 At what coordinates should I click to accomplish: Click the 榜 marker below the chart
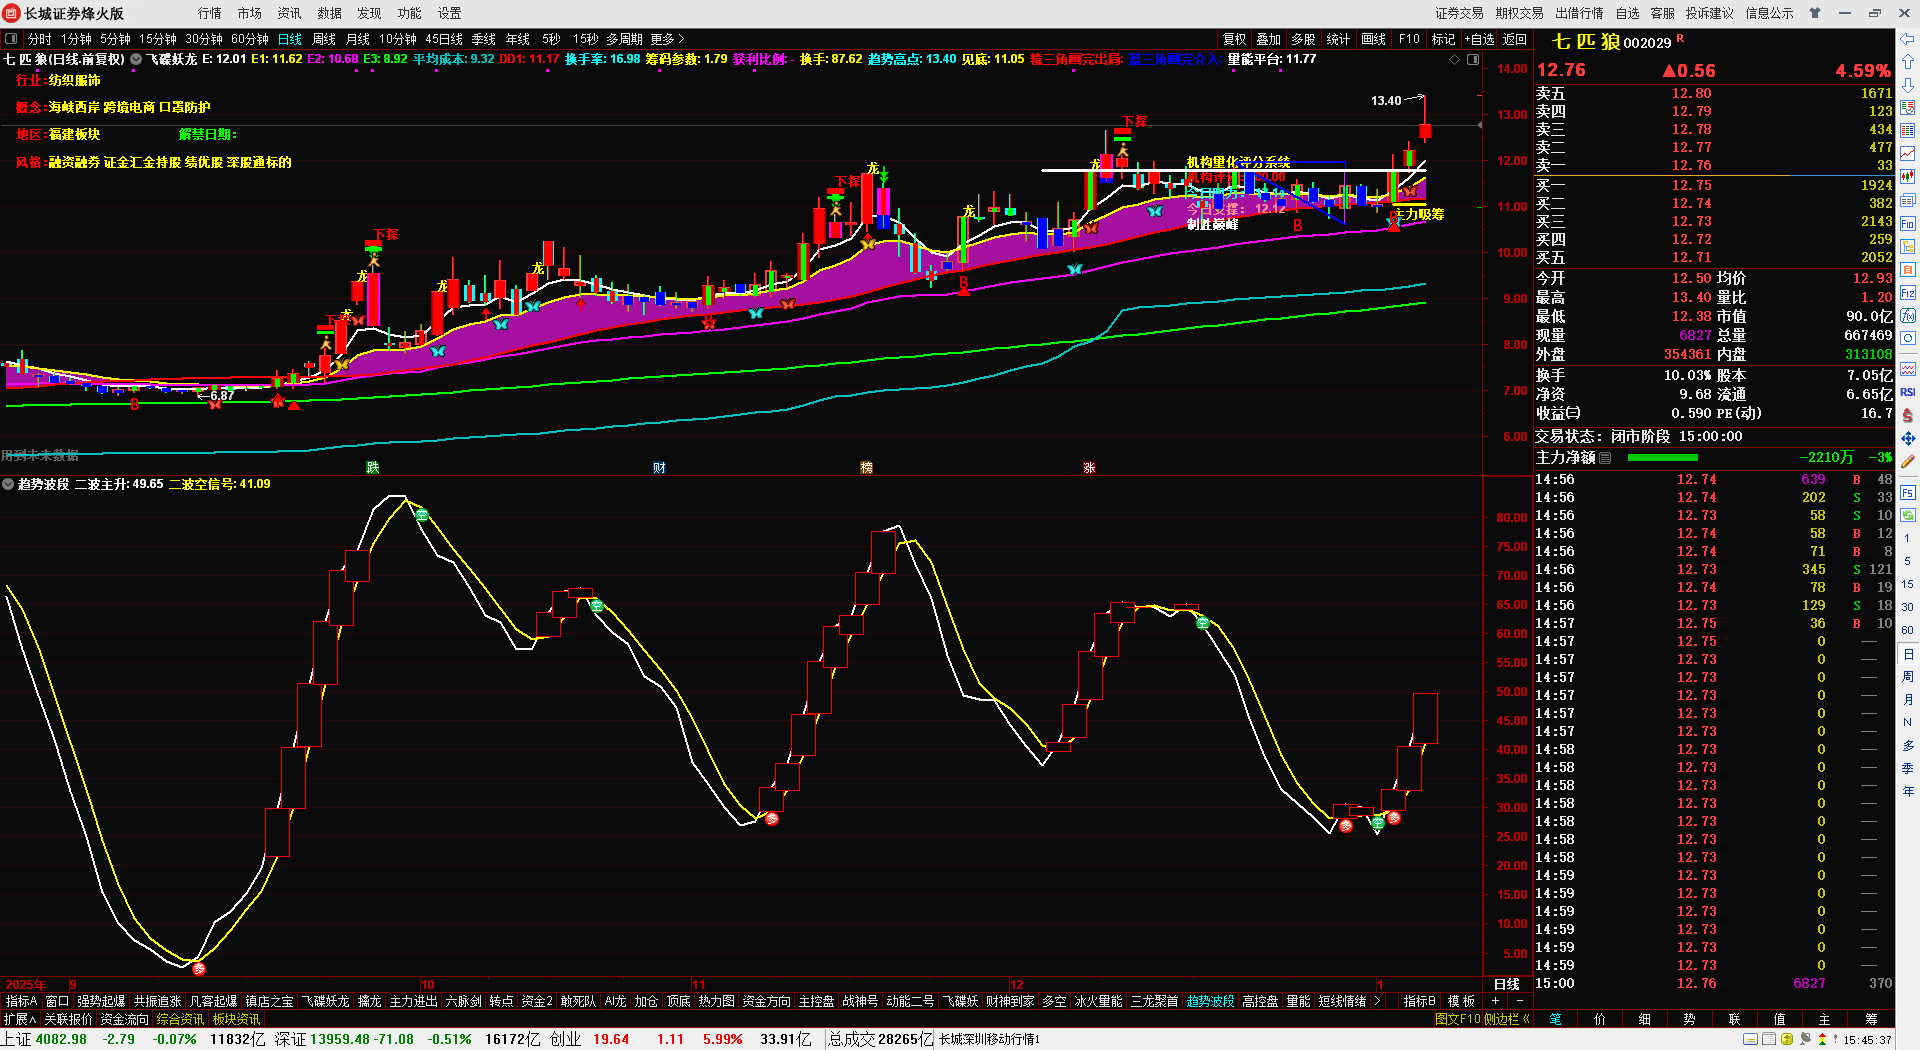pos(867,468)
